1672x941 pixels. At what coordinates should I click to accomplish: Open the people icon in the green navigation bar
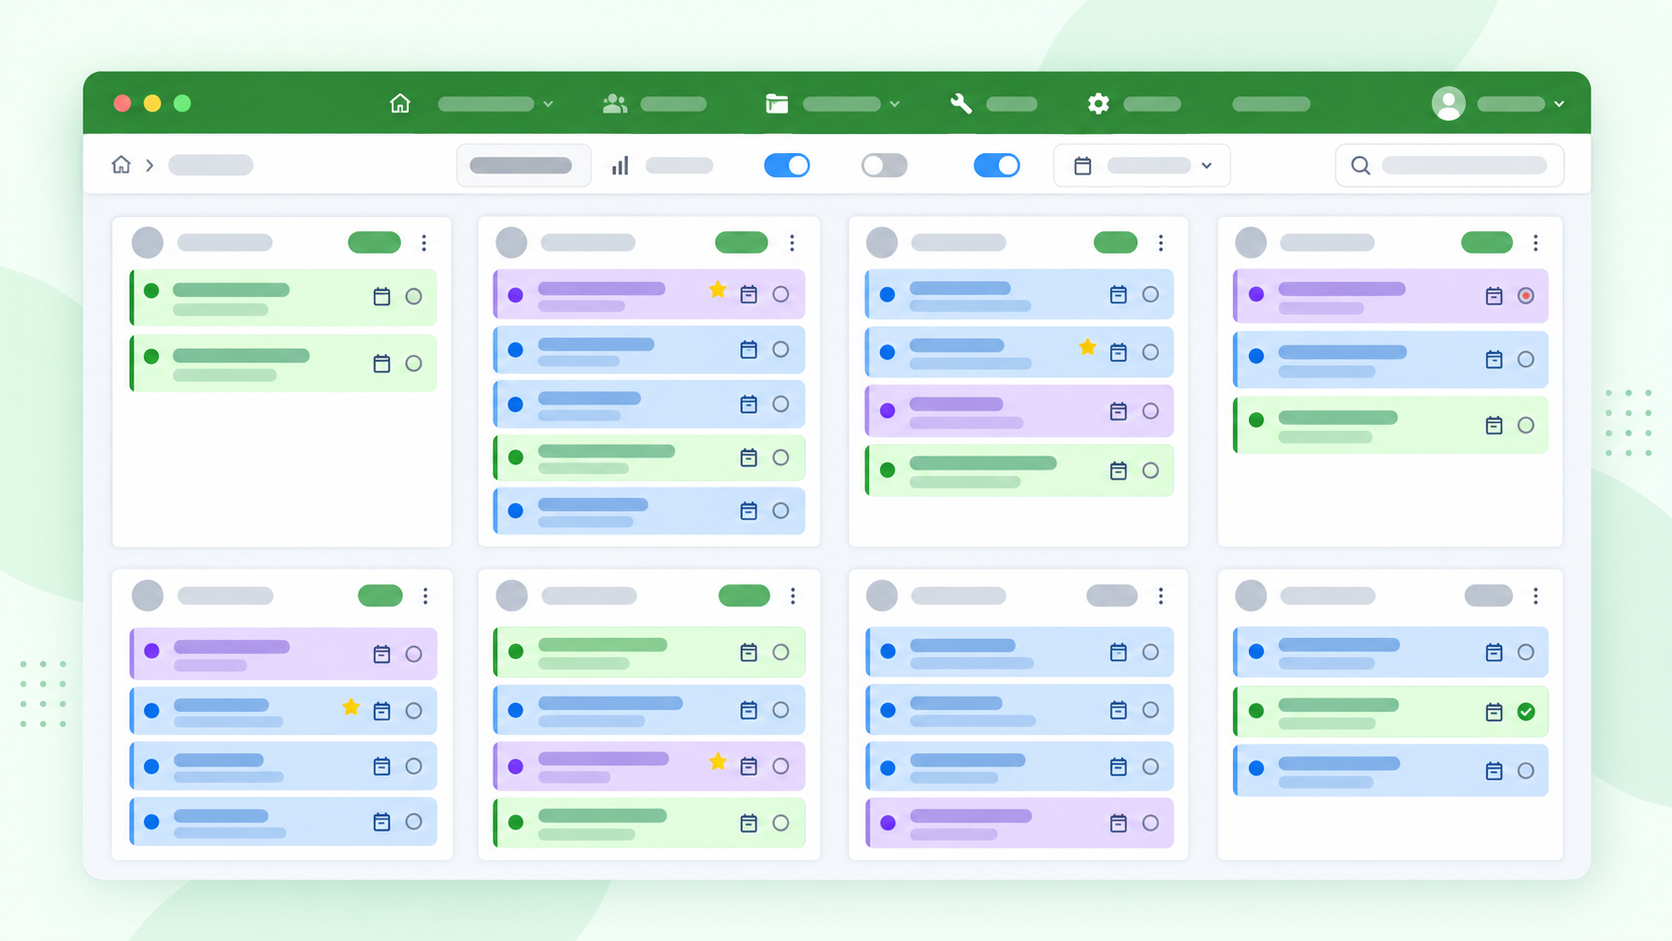point(615,103)
